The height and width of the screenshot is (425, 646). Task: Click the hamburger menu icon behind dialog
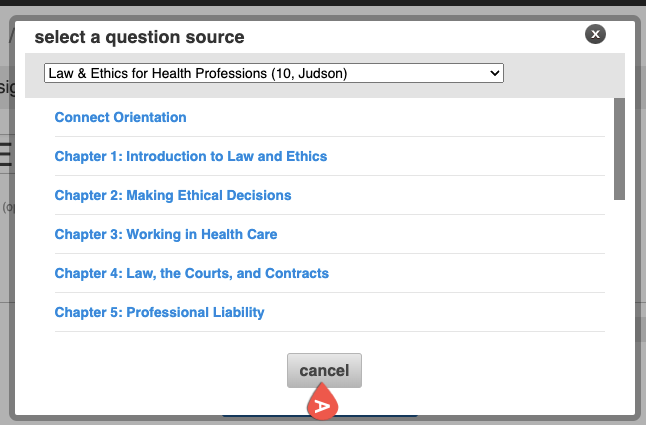click(6, 153)
